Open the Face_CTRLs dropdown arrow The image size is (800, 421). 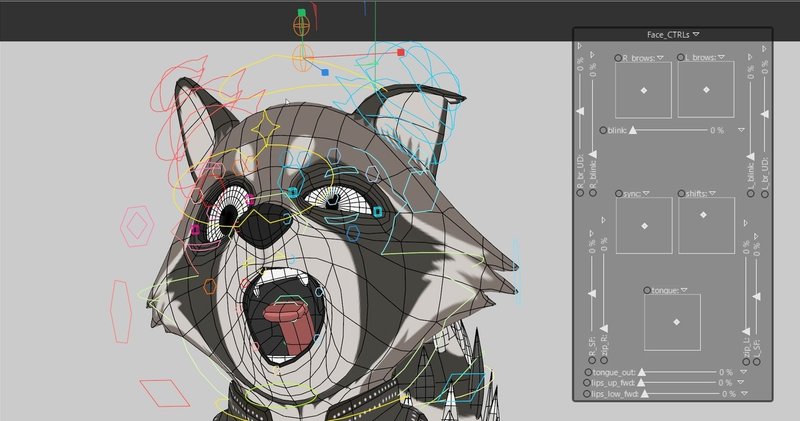pos(696,34)
